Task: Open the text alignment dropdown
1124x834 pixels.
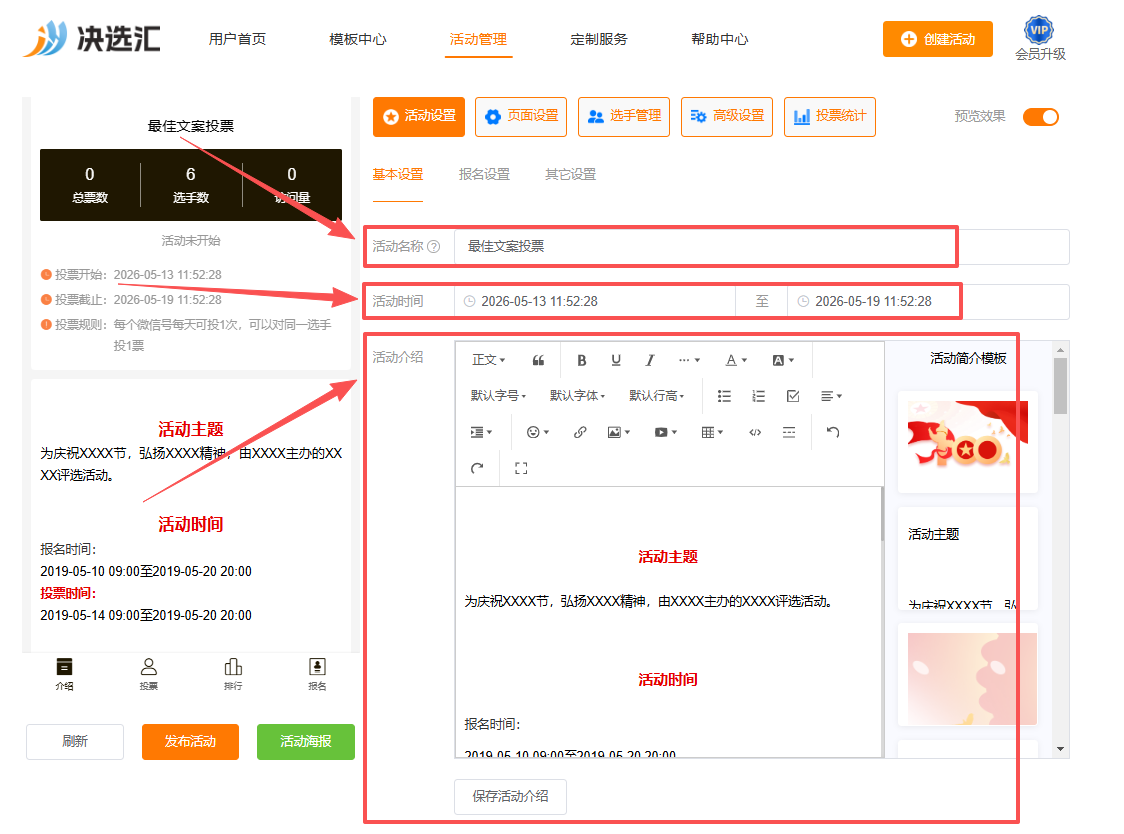Action: tap(831, 396)
